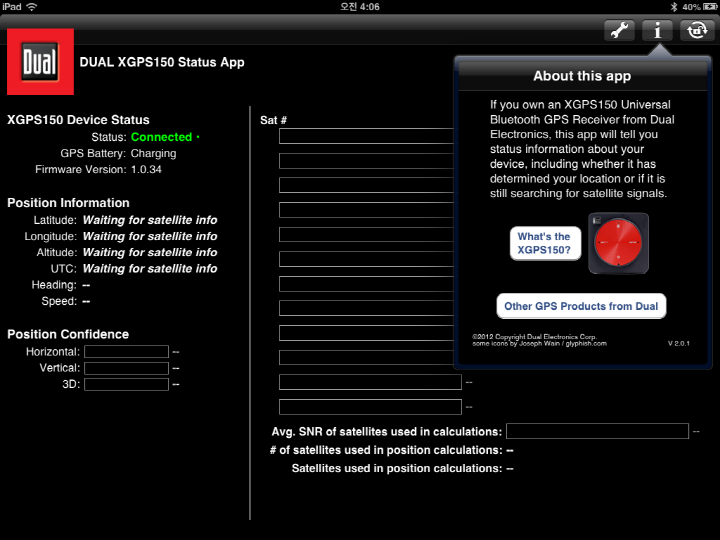Tap the Vertical confidence bar
This screenshot has width=720, height=540.
click(x=126, y=368)
